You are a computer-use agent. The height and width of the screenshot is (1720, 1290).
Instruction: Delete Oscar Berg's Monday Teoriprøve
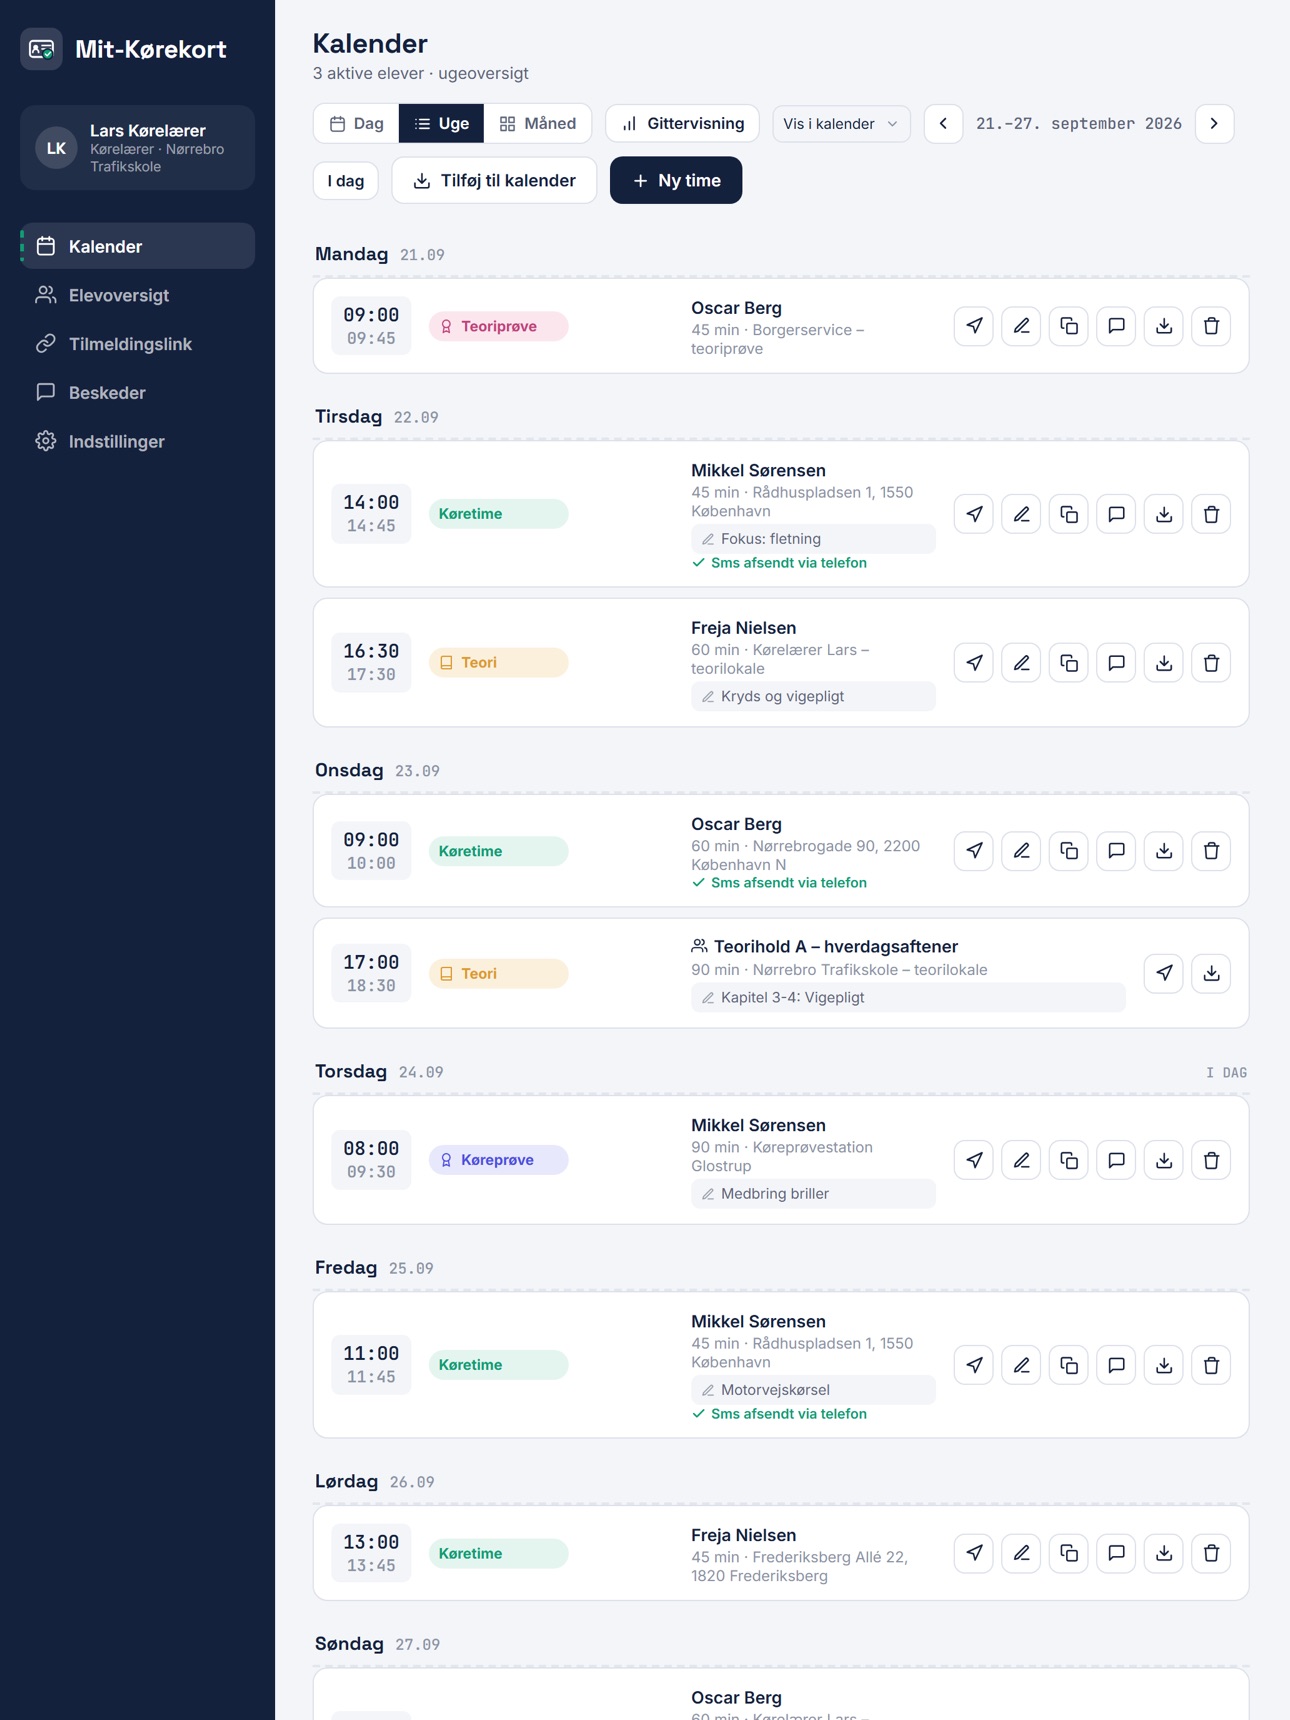pos(1211,326)
